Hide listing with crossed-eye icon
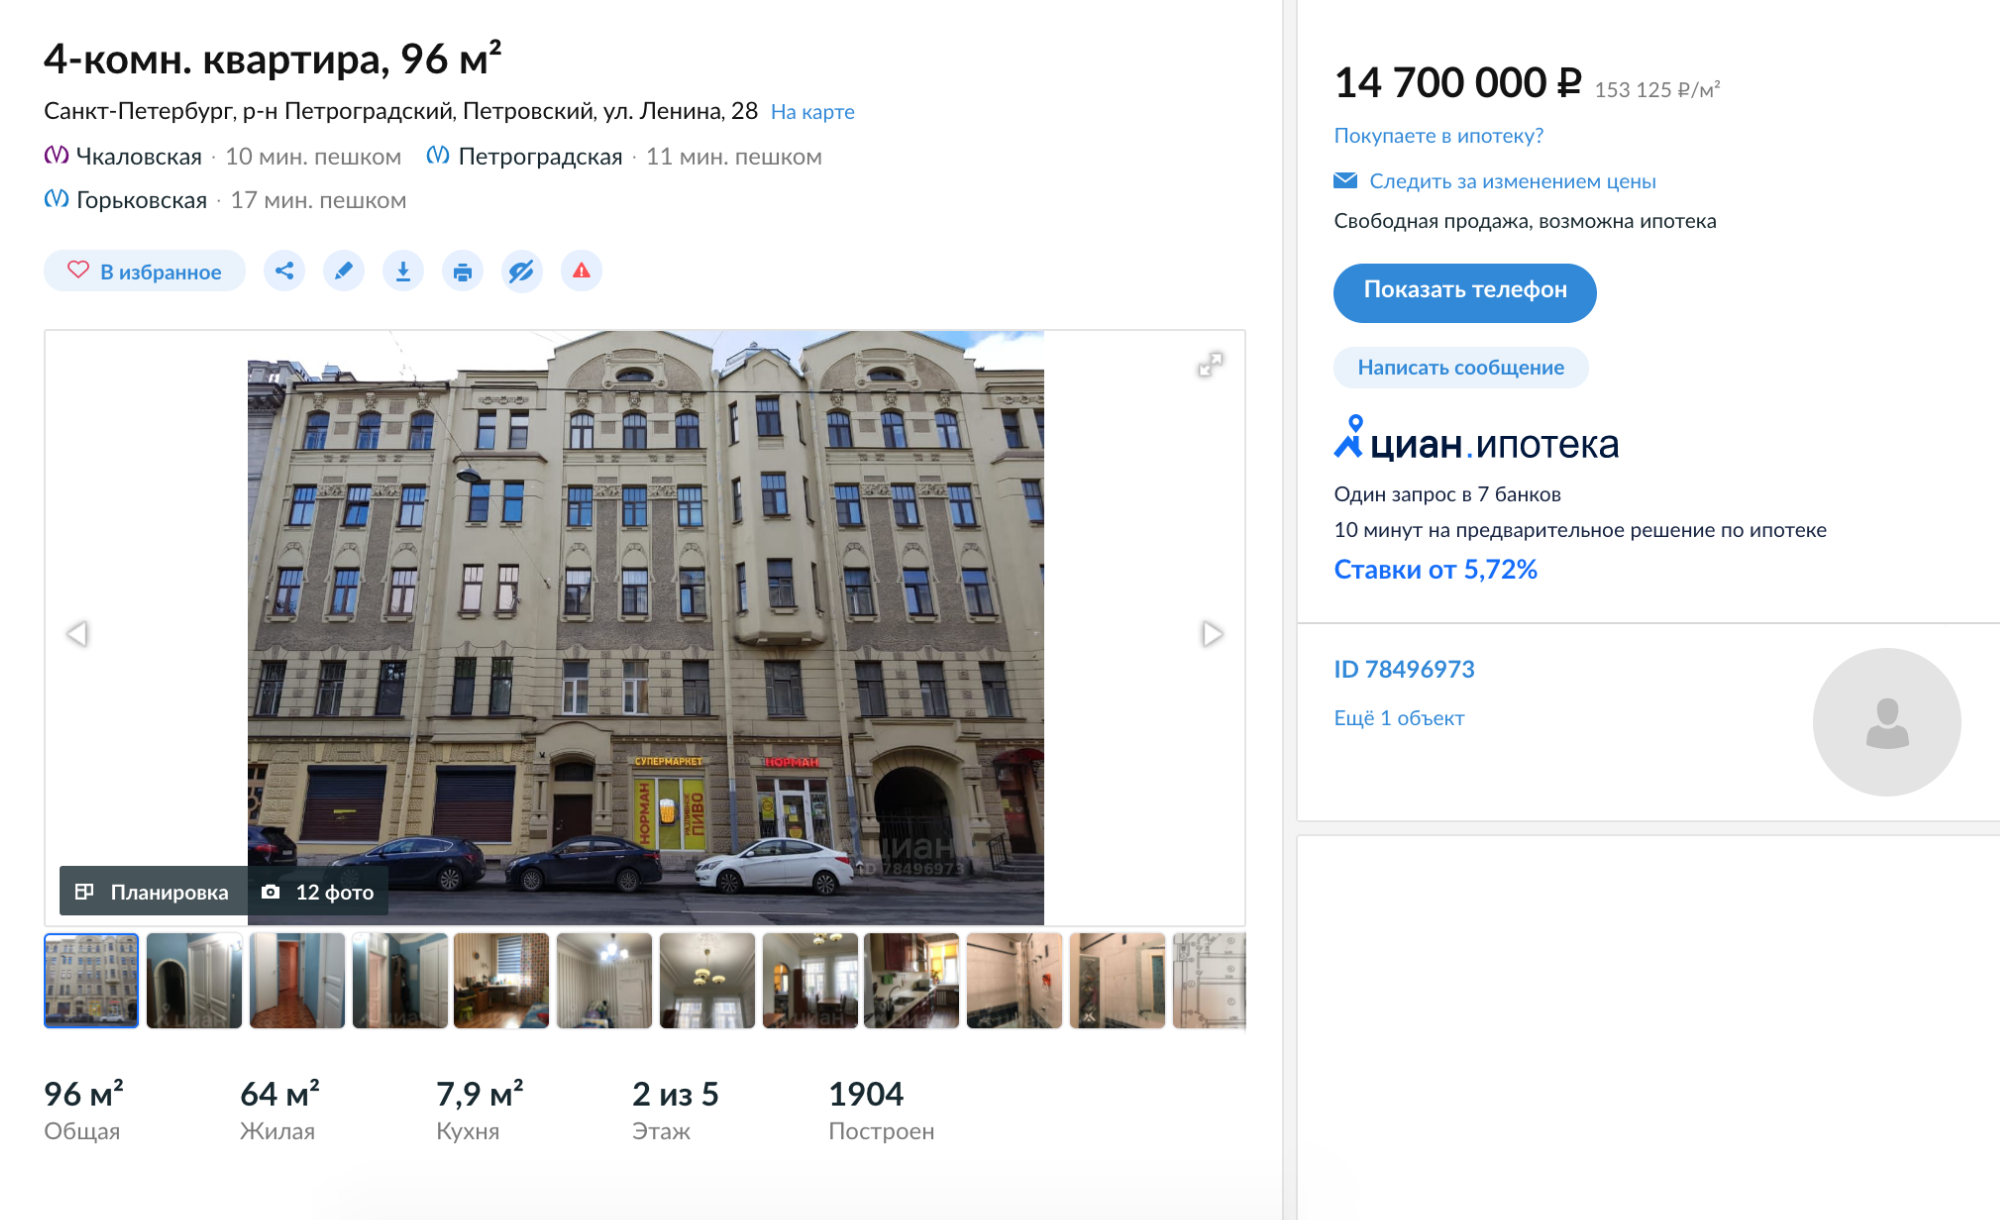The height and width of the screenshot is (1220, 2000). (521, 271)
